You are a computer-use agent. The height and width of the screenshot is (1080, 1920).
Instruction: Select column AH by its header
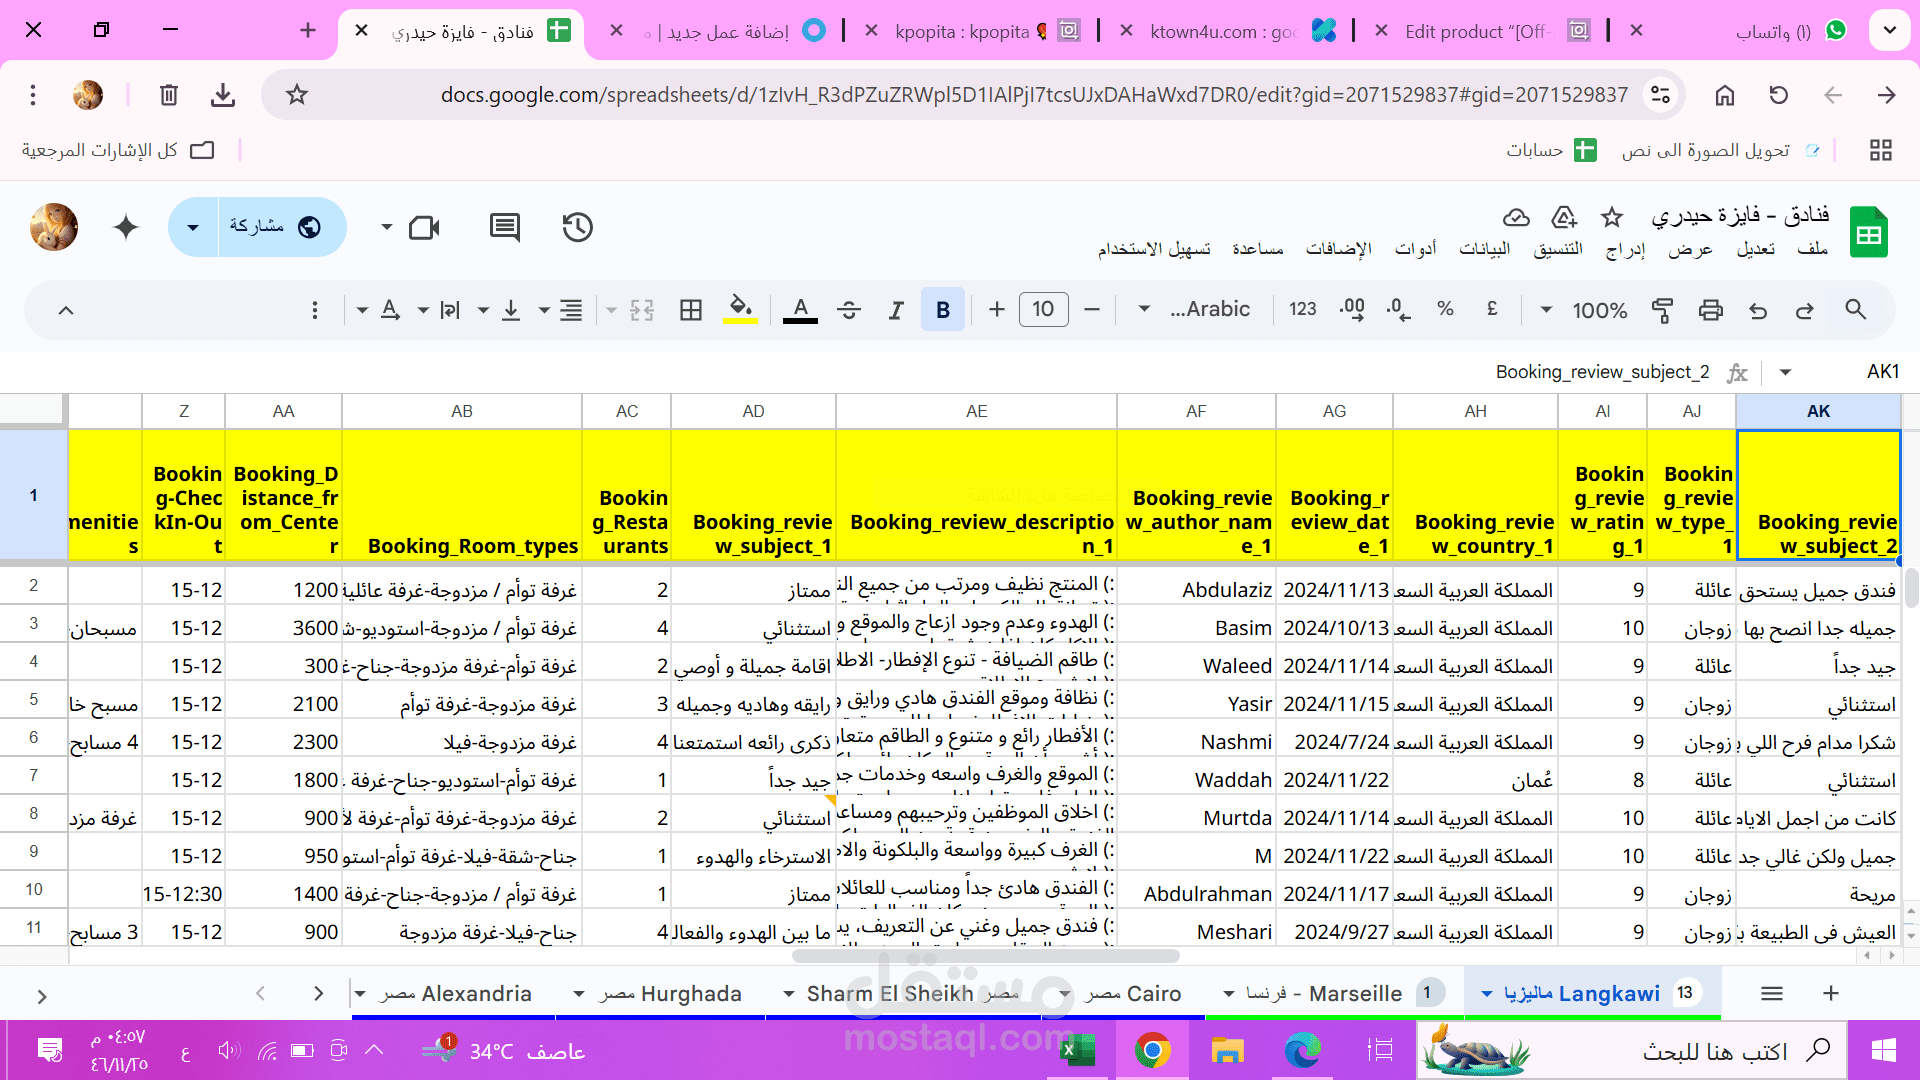click(1475, 411)
